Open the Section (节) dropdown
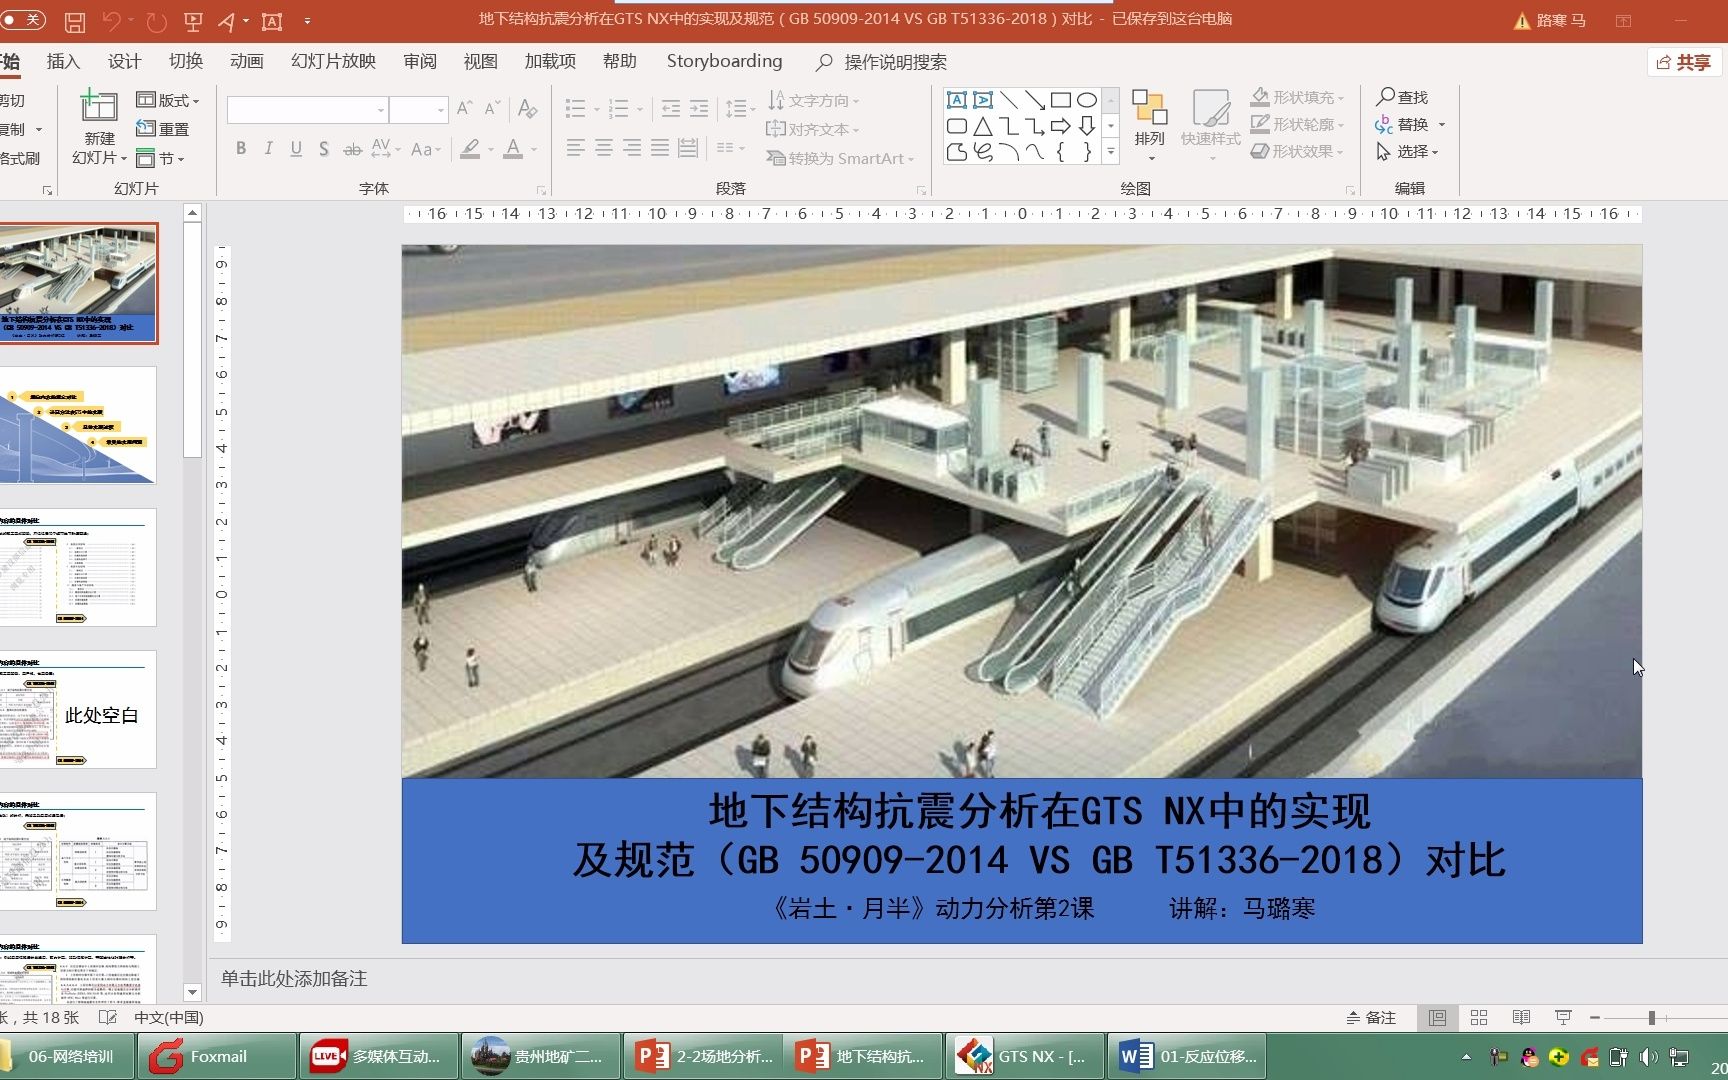Viewport: 1728px width, 1080px height. pos(160,159)
